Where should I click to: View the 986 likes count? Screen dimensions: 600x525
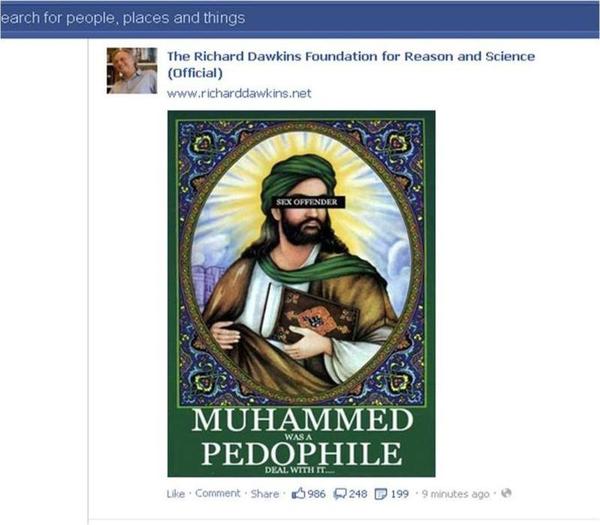[x=316, y=494]
